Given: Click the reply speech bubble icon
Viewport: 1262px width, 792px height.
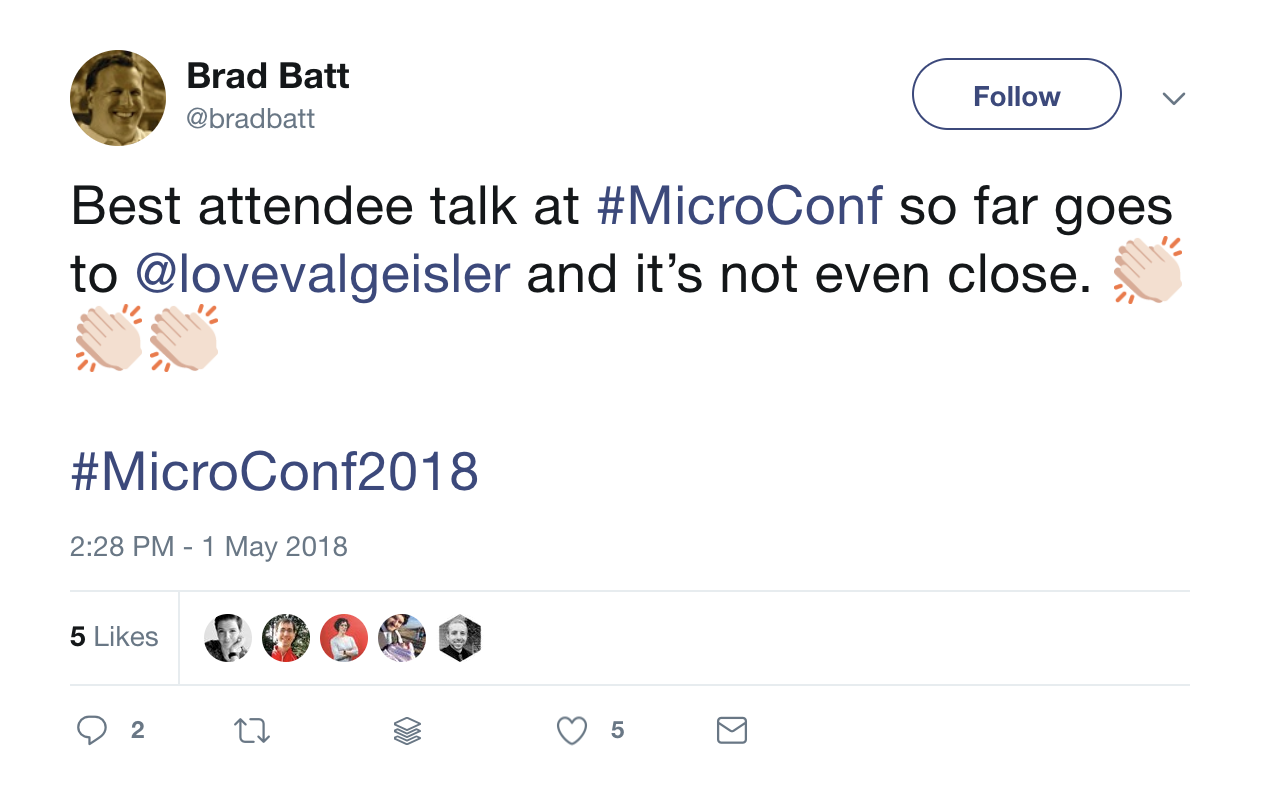Looking at the screenshot, I should point(92,731).
